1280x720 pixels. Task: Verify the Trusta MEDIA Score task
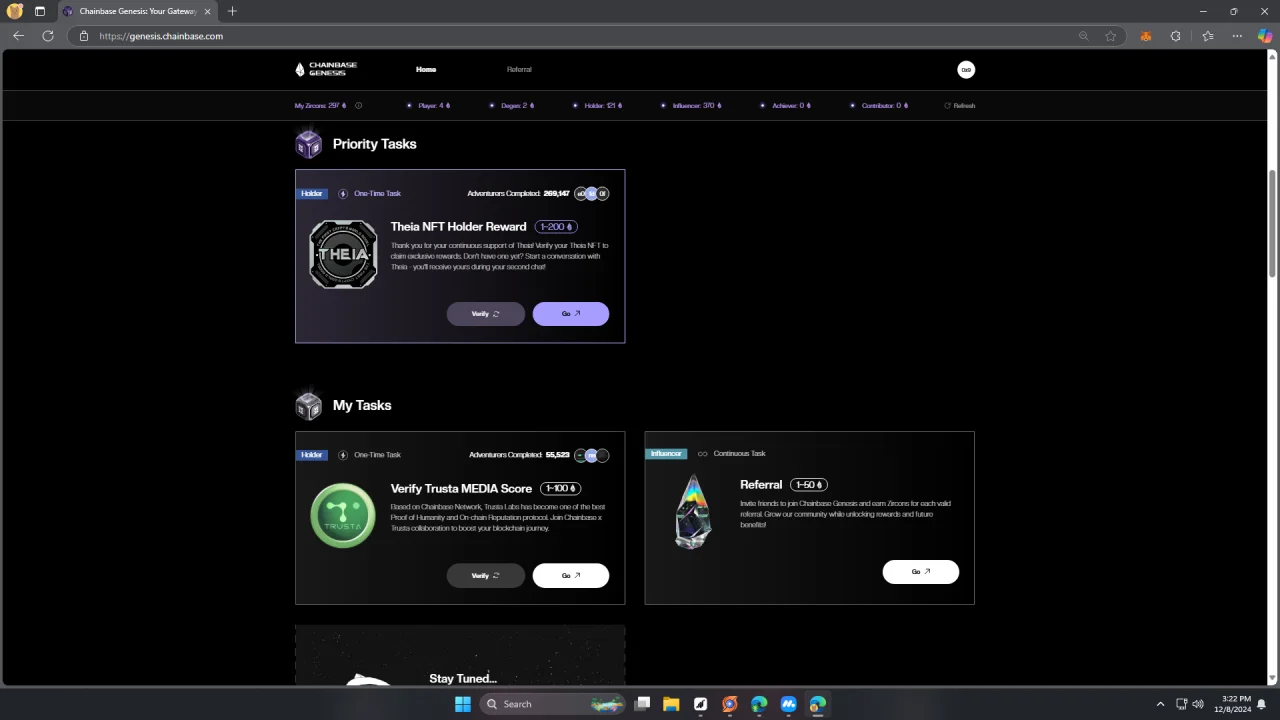click(x=486, y=575)
